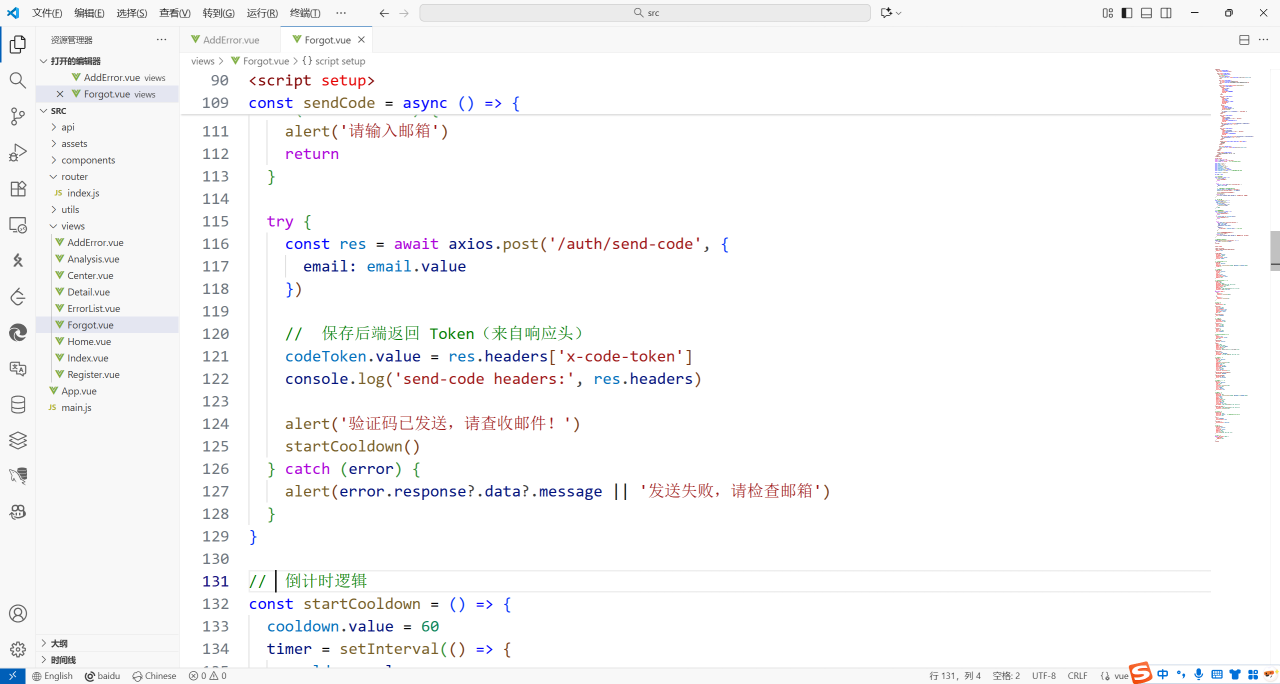Image resolution: width=1280 pixels, height=684 pixels.
Task: Click the views breadcrumb segment
Action: click(203, 61)
